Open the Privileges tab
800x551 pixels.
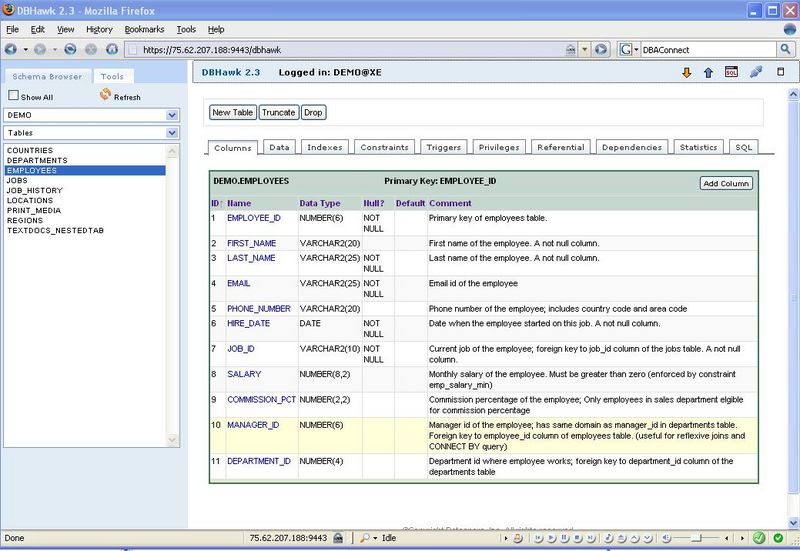pos(499,147)
